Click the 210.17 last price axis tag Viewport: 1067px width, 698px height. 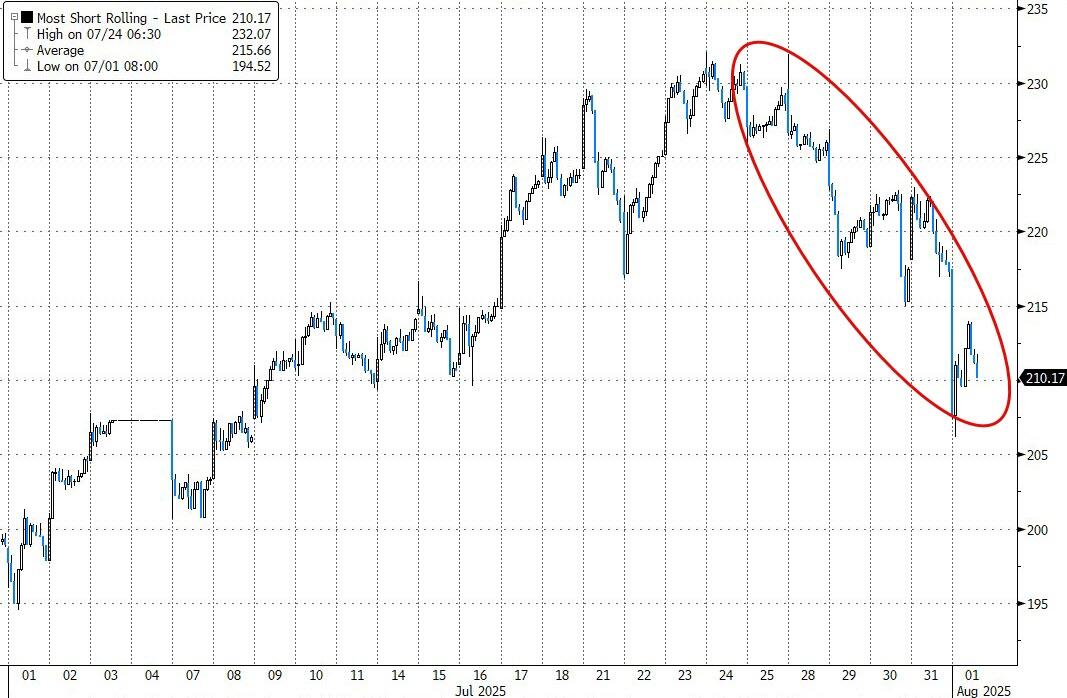pos(1043,378)
